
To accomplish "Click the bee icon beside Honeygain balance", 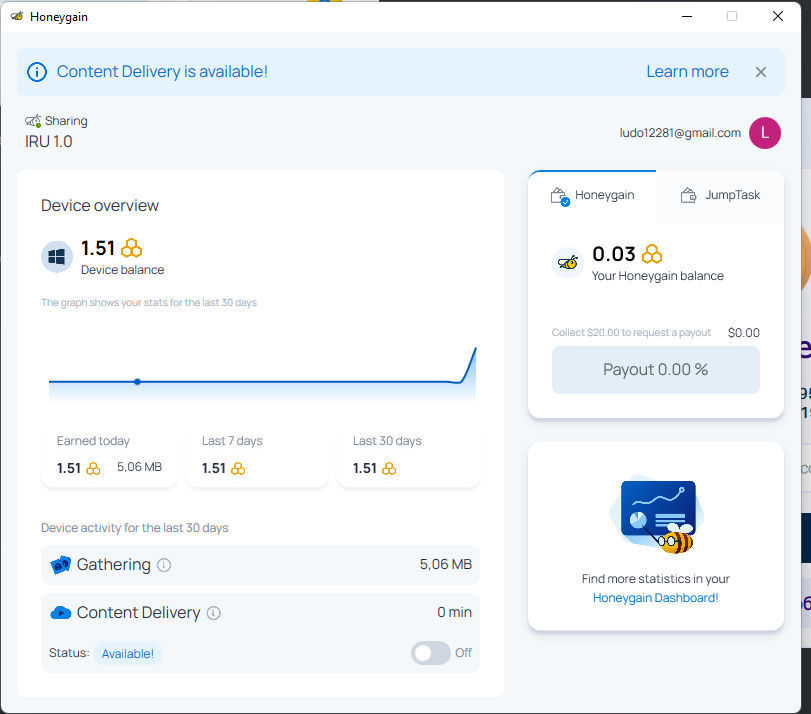I will tap(567, 262).
